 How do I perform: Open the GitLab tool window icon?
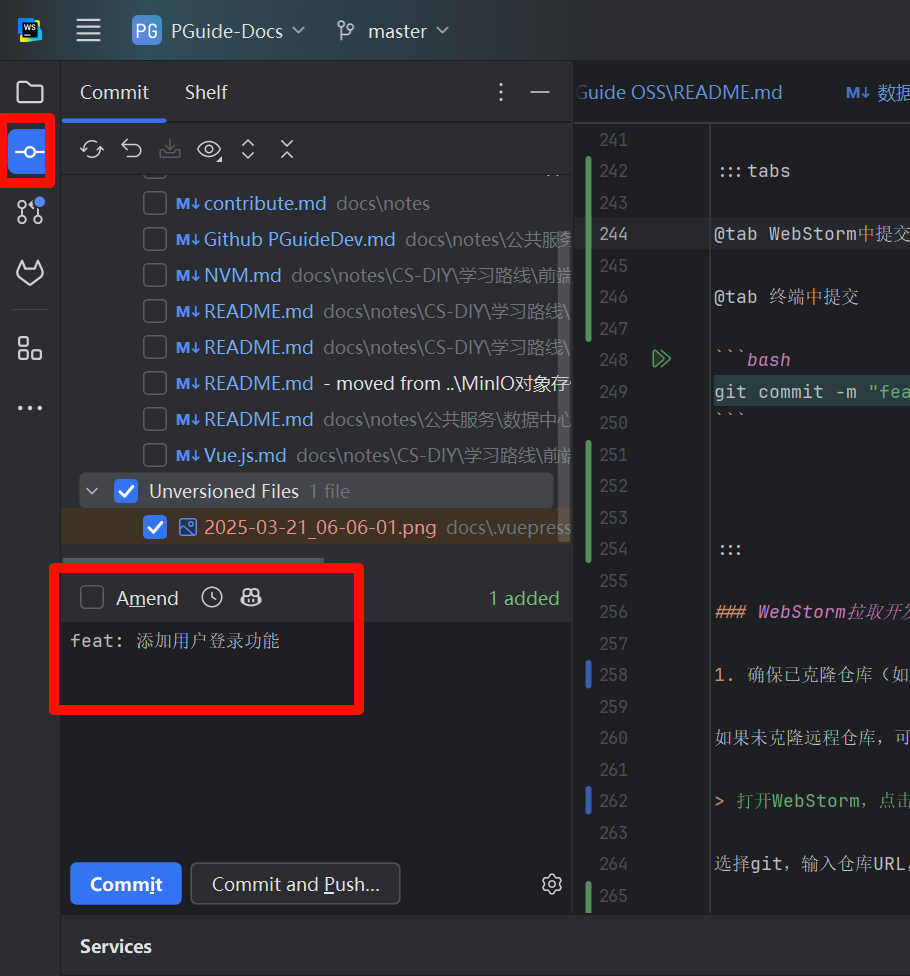click(30, 272)
